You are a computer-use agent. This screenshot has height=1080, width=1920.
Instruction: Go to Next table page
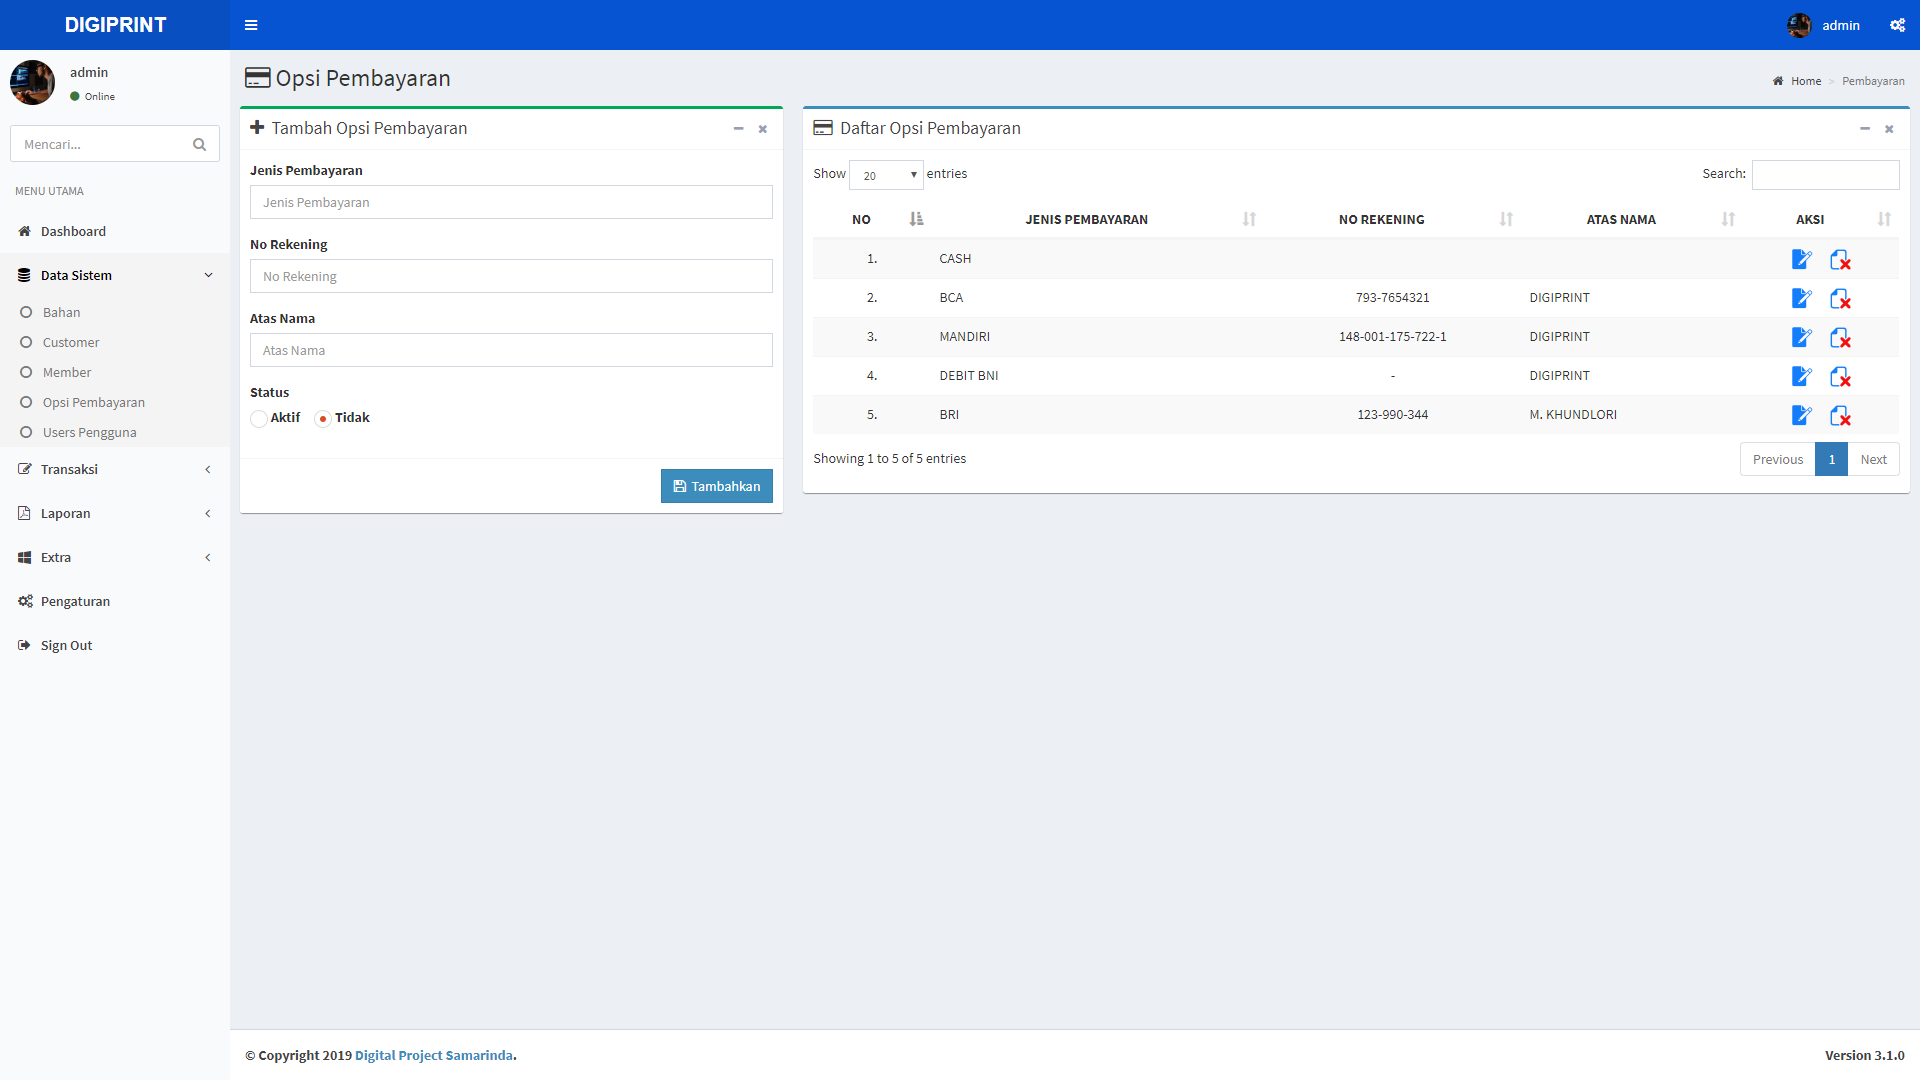point(1873,459)
